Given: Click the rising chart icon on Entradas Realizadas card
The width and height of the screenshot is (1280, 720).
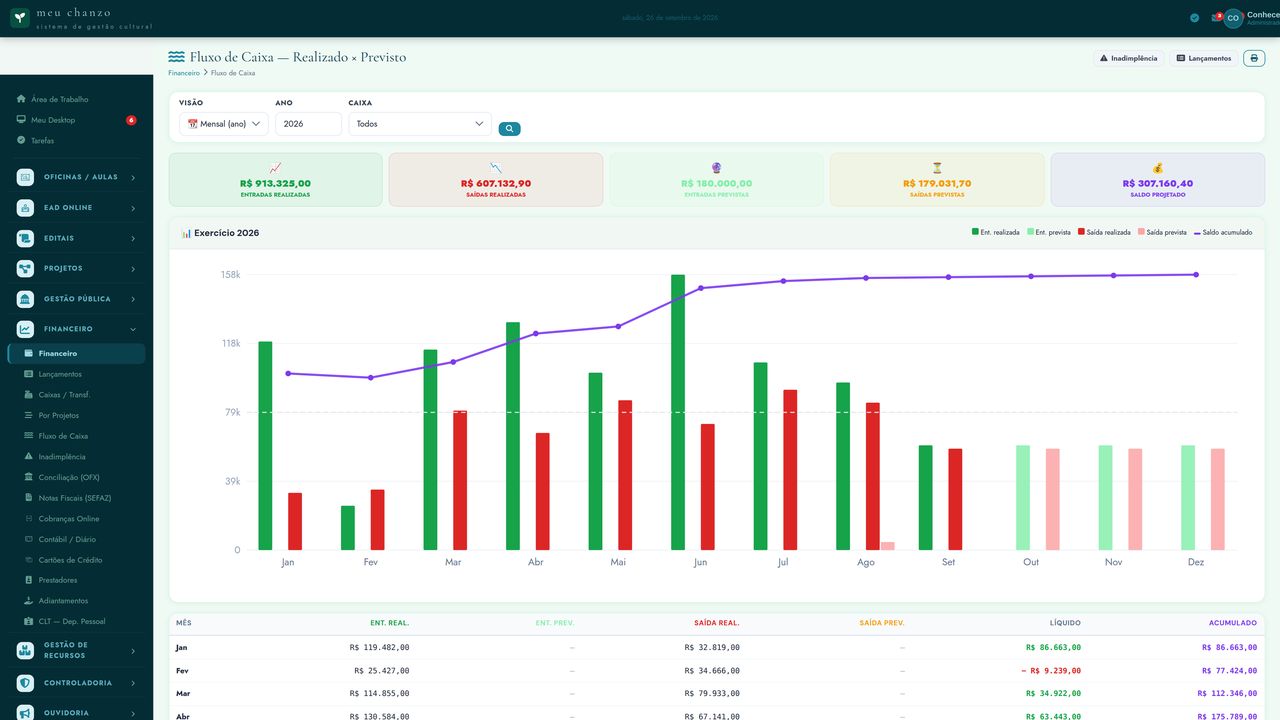Looking at the screenshot, I should (x=276, y=168).
